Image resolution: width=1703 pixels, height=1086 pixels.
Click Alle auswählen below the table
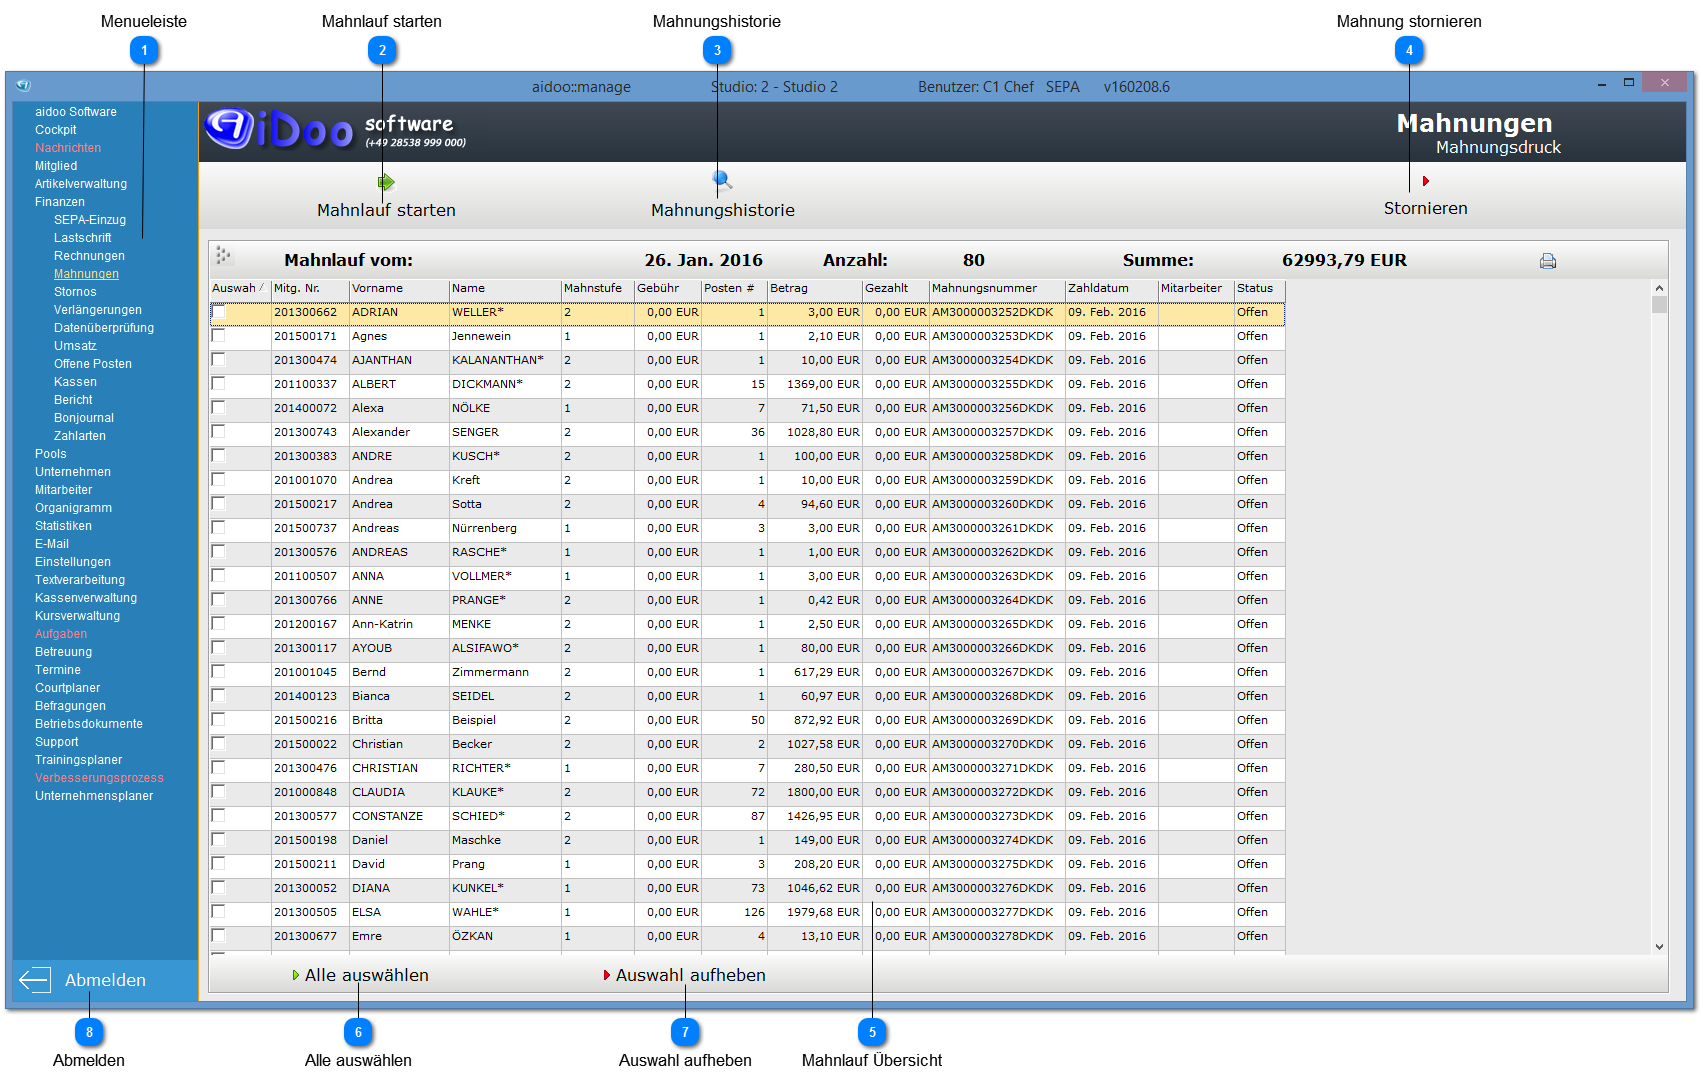[367, 975]
